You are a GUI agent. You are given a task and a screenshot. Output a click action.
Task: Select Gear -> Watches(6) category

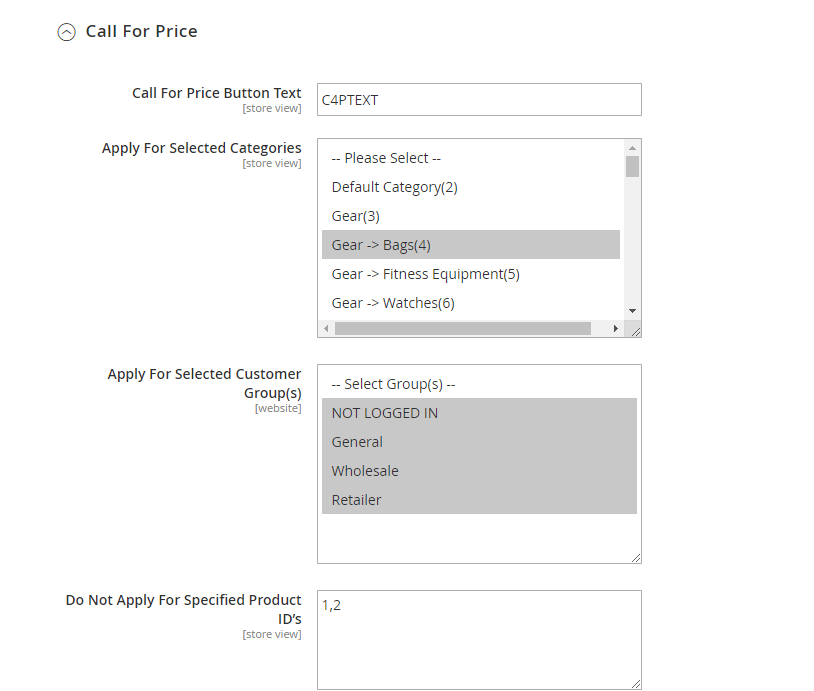pyautogui.click(x=471, y=303)
